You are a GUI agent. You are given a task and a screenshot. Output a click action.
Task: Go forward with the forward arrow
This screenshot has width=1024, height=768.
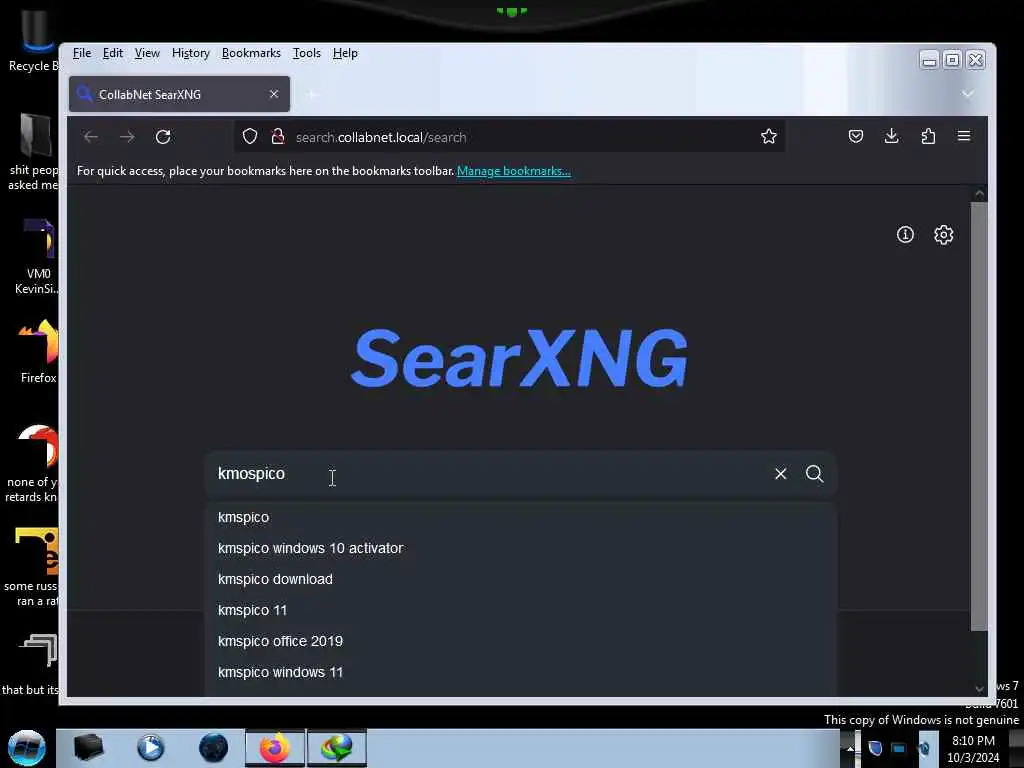[x=127, y=137]
